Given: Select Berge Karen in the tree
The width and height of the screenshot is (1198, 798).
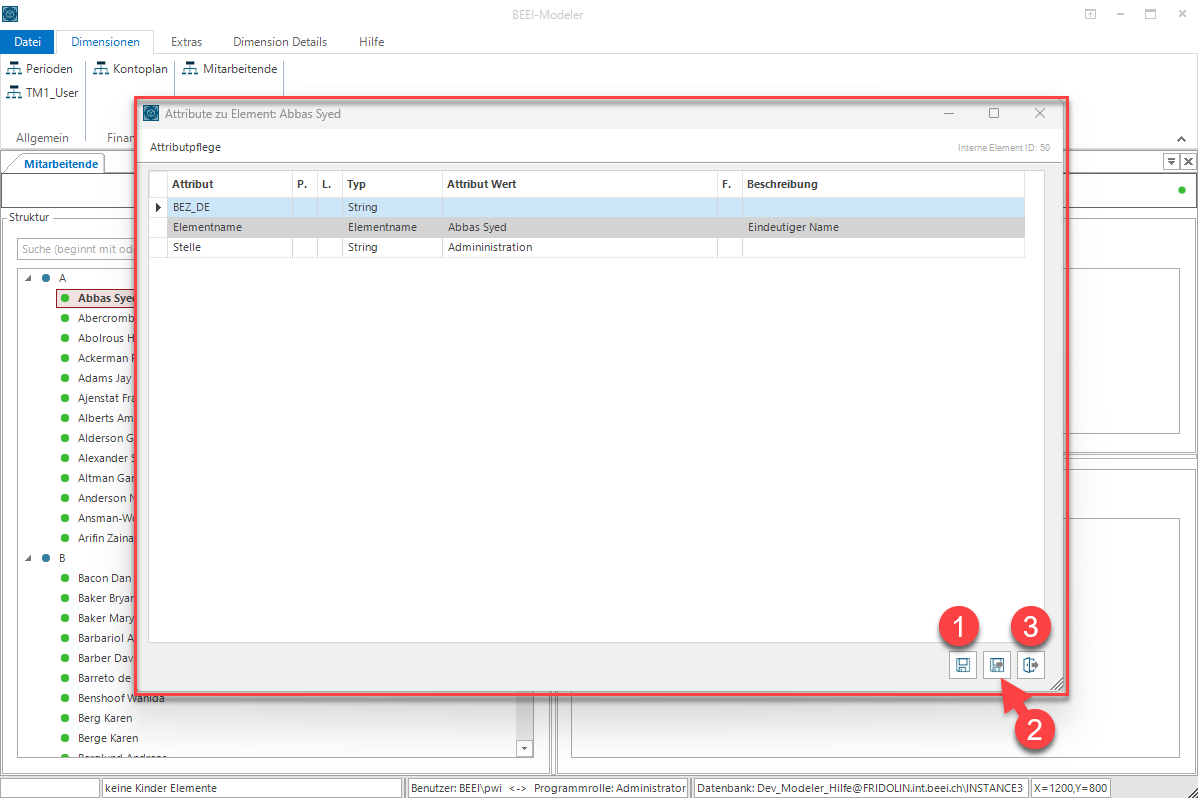Looking at the screenshot, I should coord(108,738).
